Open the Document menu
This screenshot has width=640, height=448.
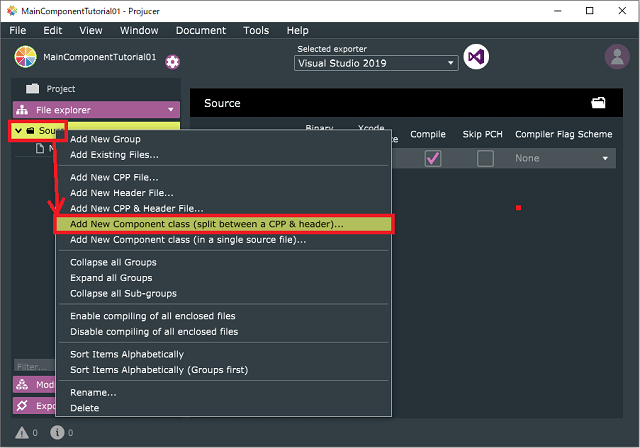point(201,31)
